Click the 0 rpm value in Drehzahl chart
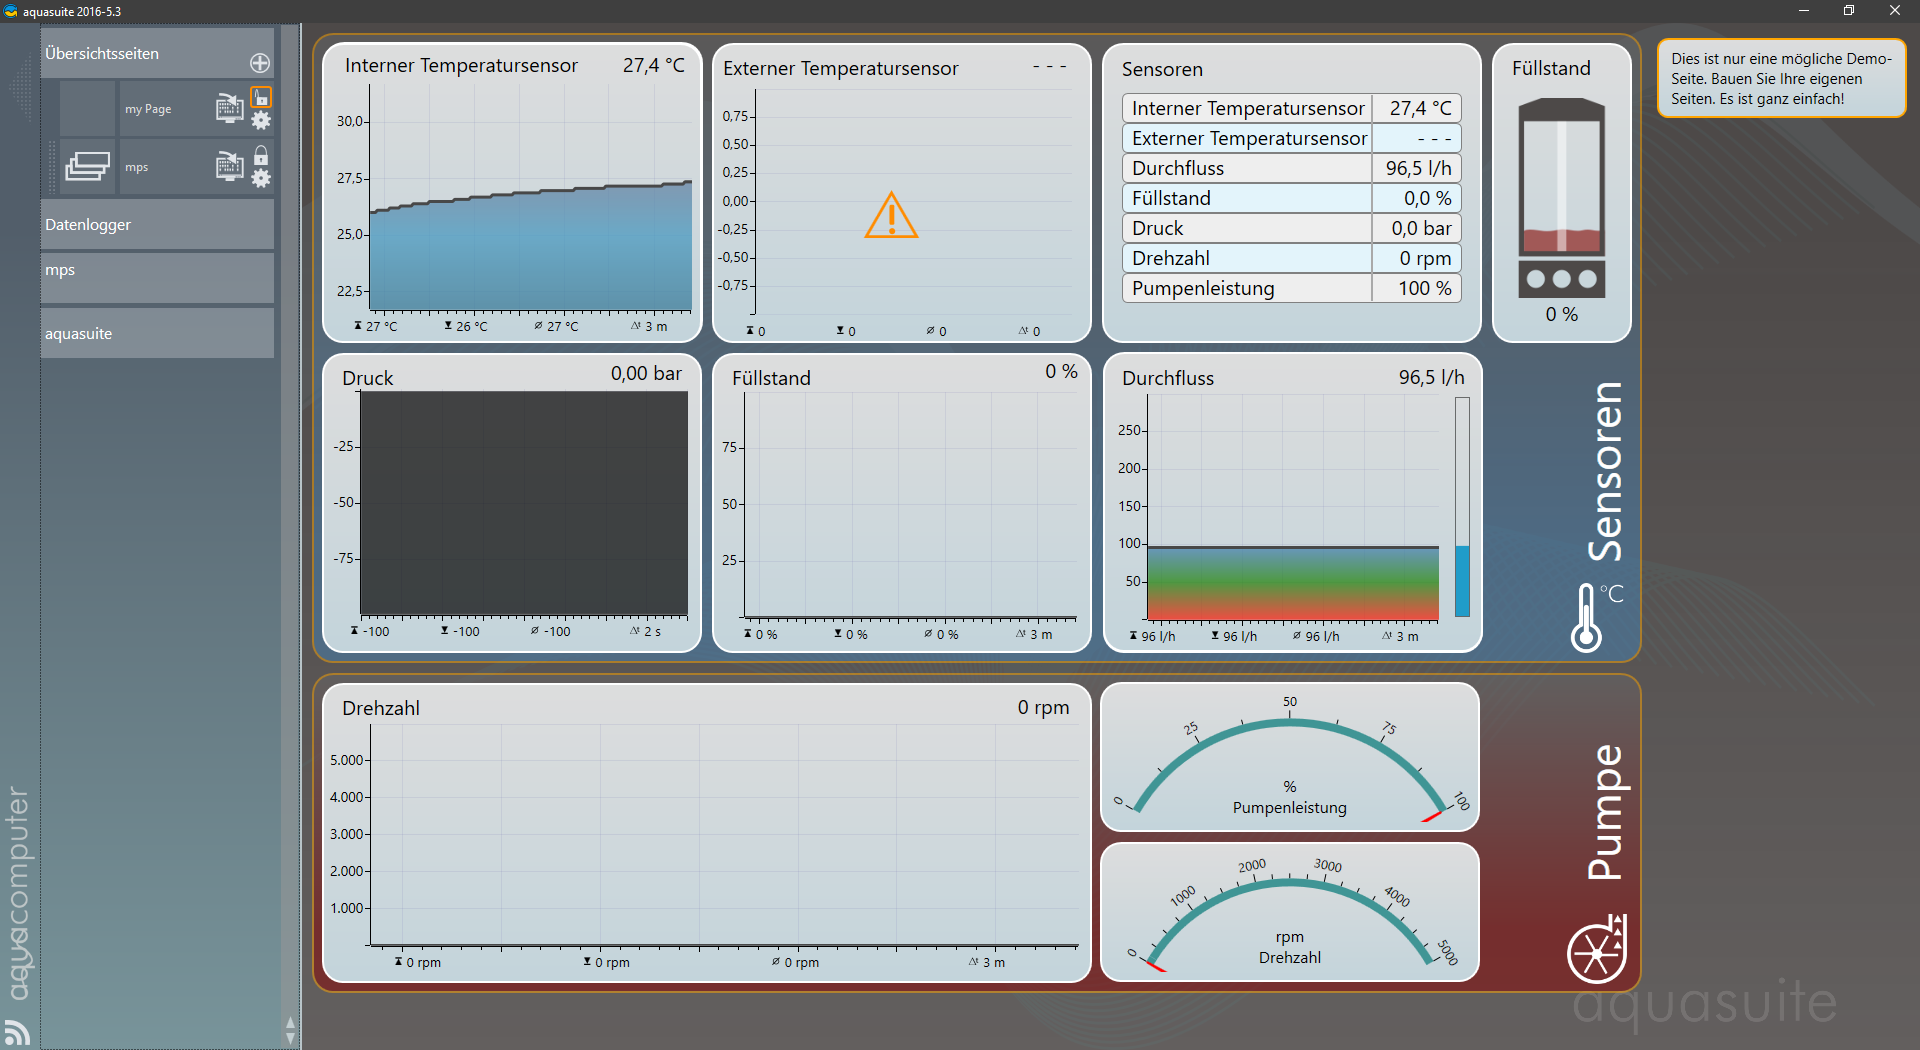 1043,708
